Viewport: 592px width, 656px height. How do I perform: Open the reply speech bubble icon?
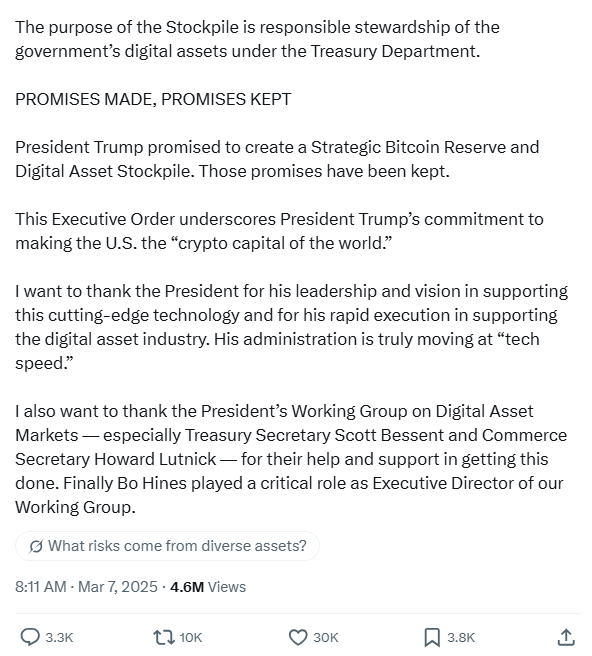tap(30, 637)
